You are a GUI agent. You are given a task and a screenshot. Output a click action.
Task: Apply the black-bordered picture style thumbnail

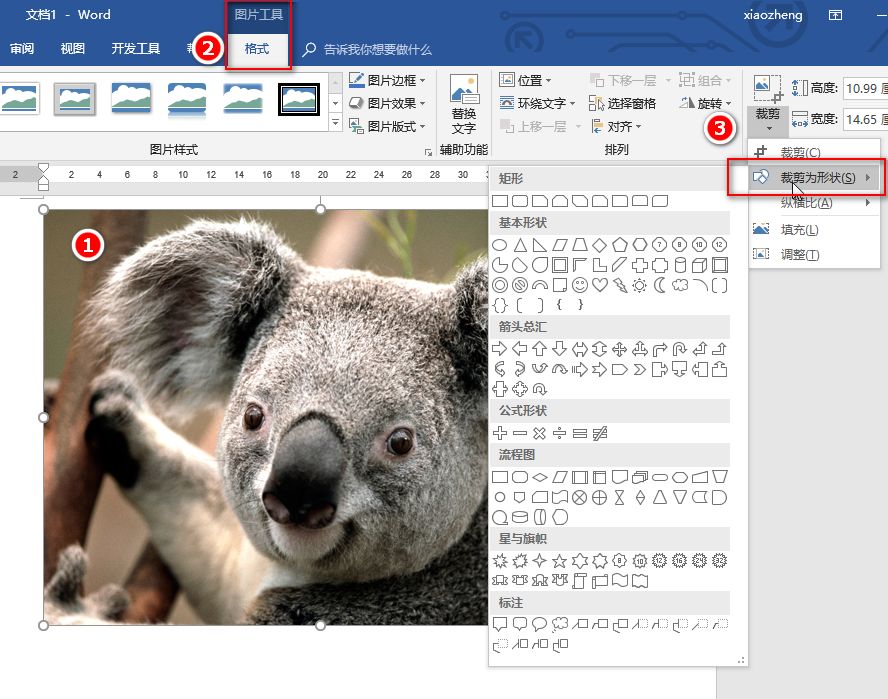(298, 98)
